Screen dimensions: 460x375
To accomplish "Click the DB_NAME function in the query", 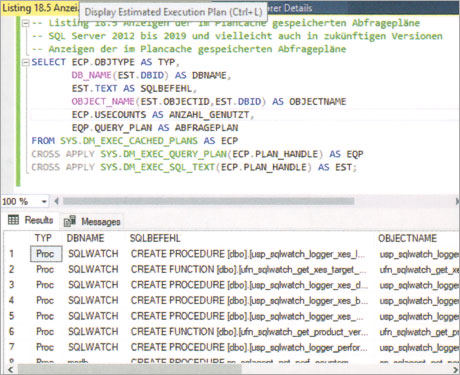I will click(91, 75).
